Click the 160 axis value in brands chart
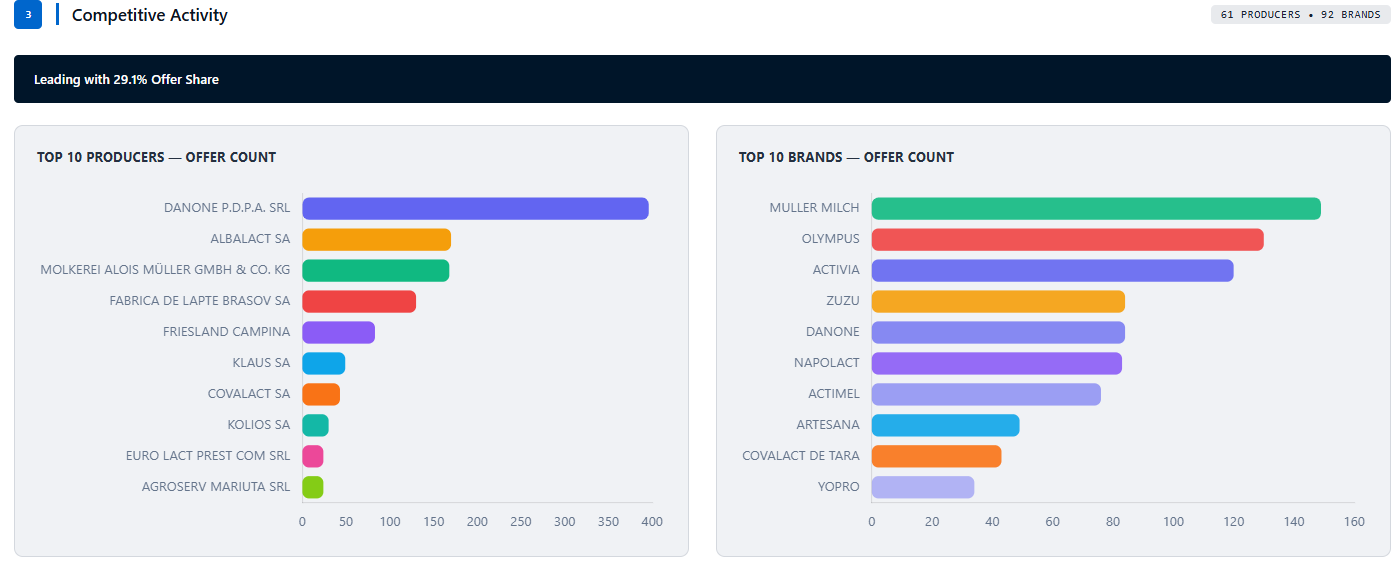1400x570 pixels. pyautogui.click(x=1354, y=522)
